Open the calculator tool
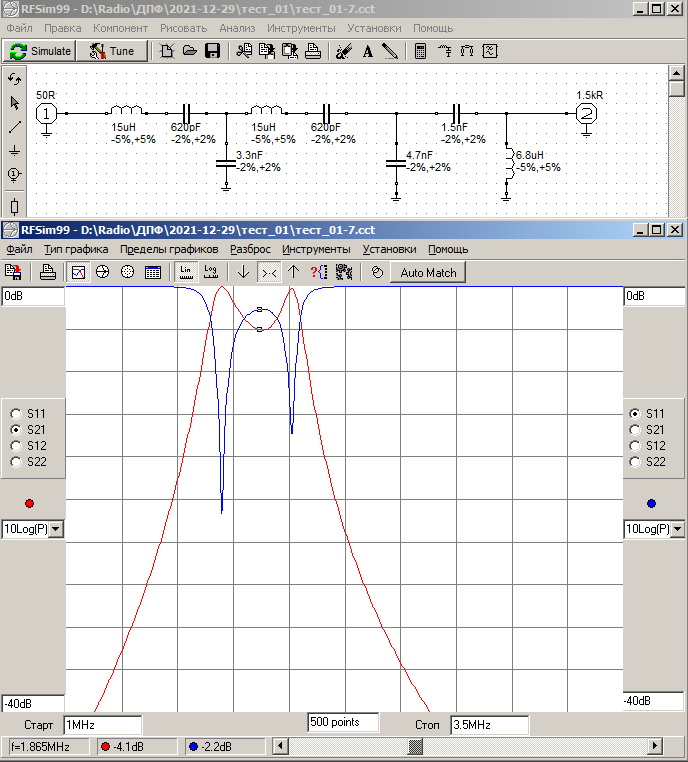Image resolution: width=688 pixels, height=762 pixels. click(x=421, y=51)
